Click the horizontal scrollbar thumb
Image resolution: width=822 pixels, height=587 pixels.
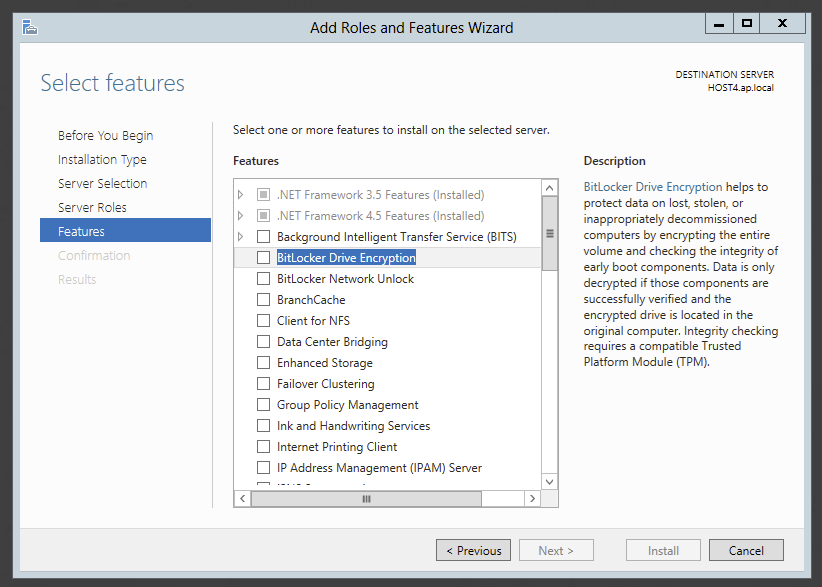pos(366,498)
